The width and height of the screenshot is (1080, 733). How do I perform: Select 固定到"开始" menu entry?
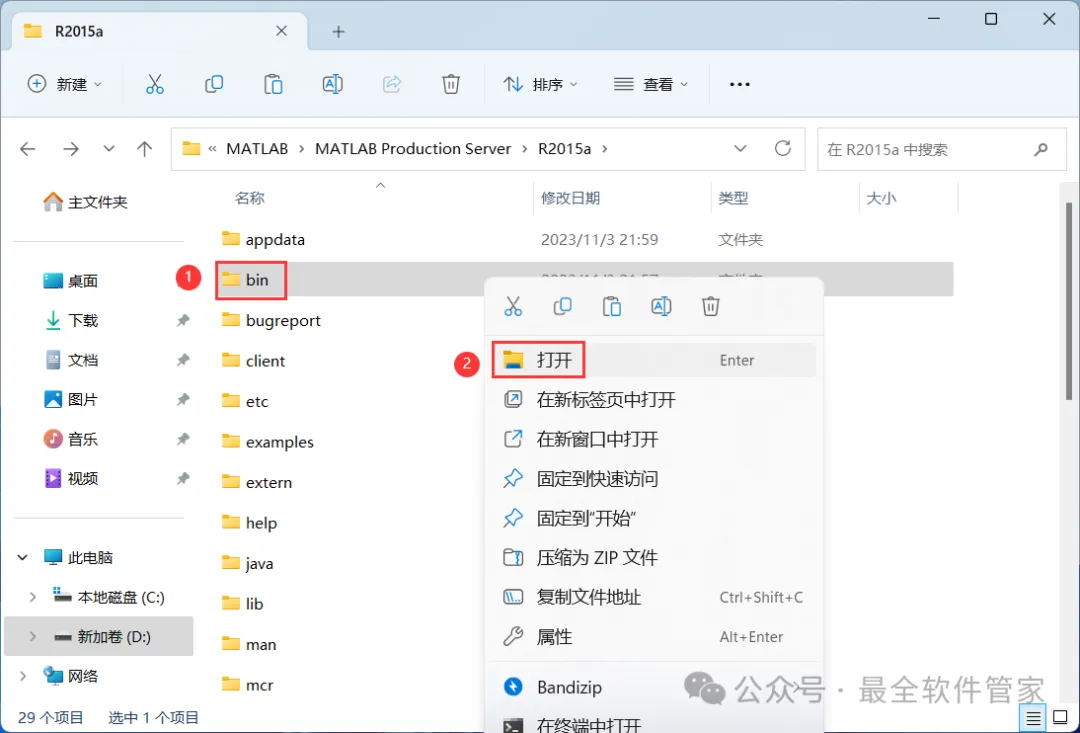pos(654,518)
